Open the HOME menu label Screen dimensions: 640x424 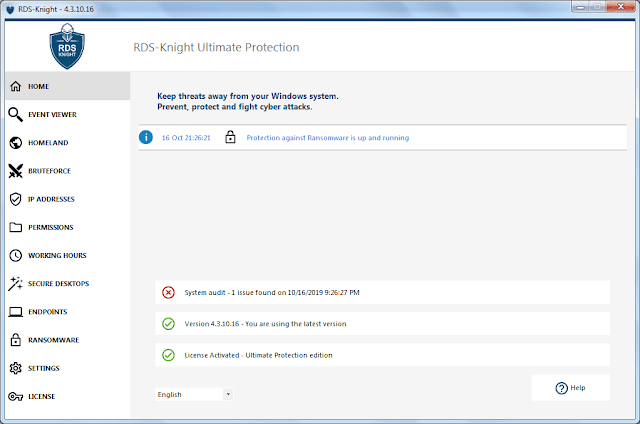(38, 87)
